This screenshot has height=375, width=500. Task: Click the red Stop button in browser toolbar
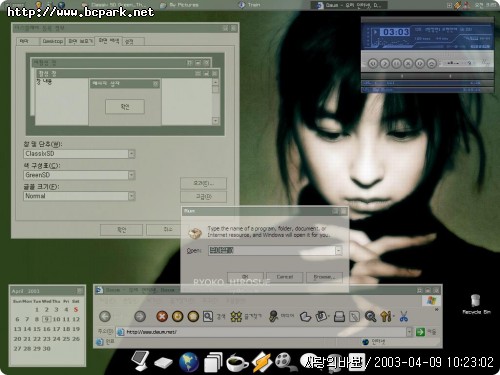tap(162, 316)
